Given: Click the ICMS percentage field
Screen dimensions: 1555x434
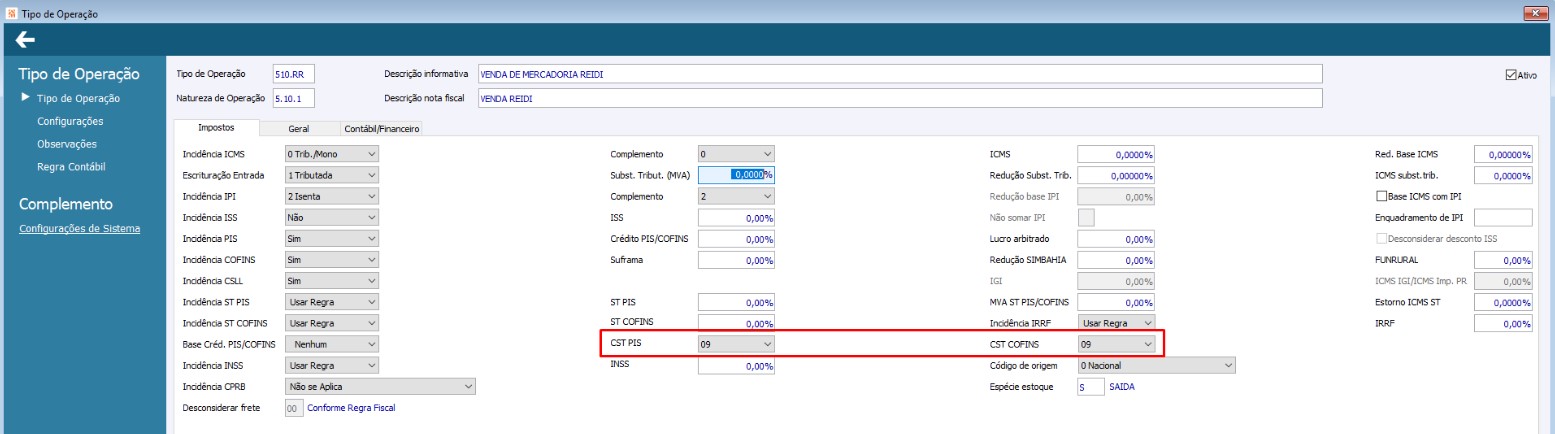Looking at the screenshot, I should point(1116,154).
